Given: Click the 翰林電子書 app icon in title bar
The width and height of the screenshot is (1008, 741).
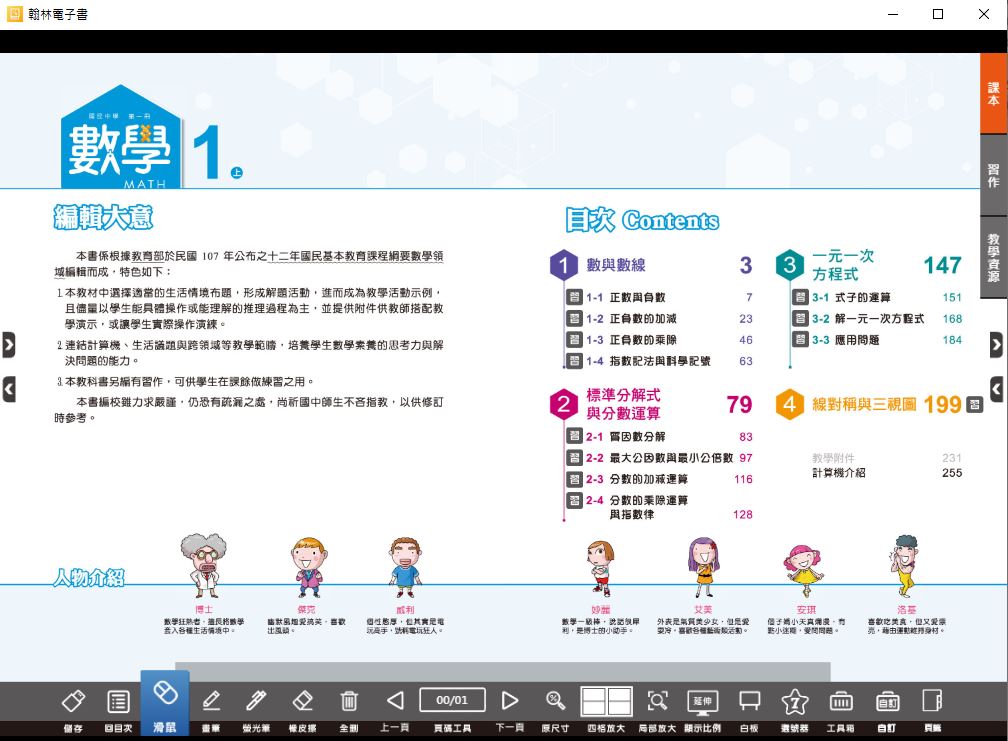Looking at the screenshot, I should click(x=14, y=13).
